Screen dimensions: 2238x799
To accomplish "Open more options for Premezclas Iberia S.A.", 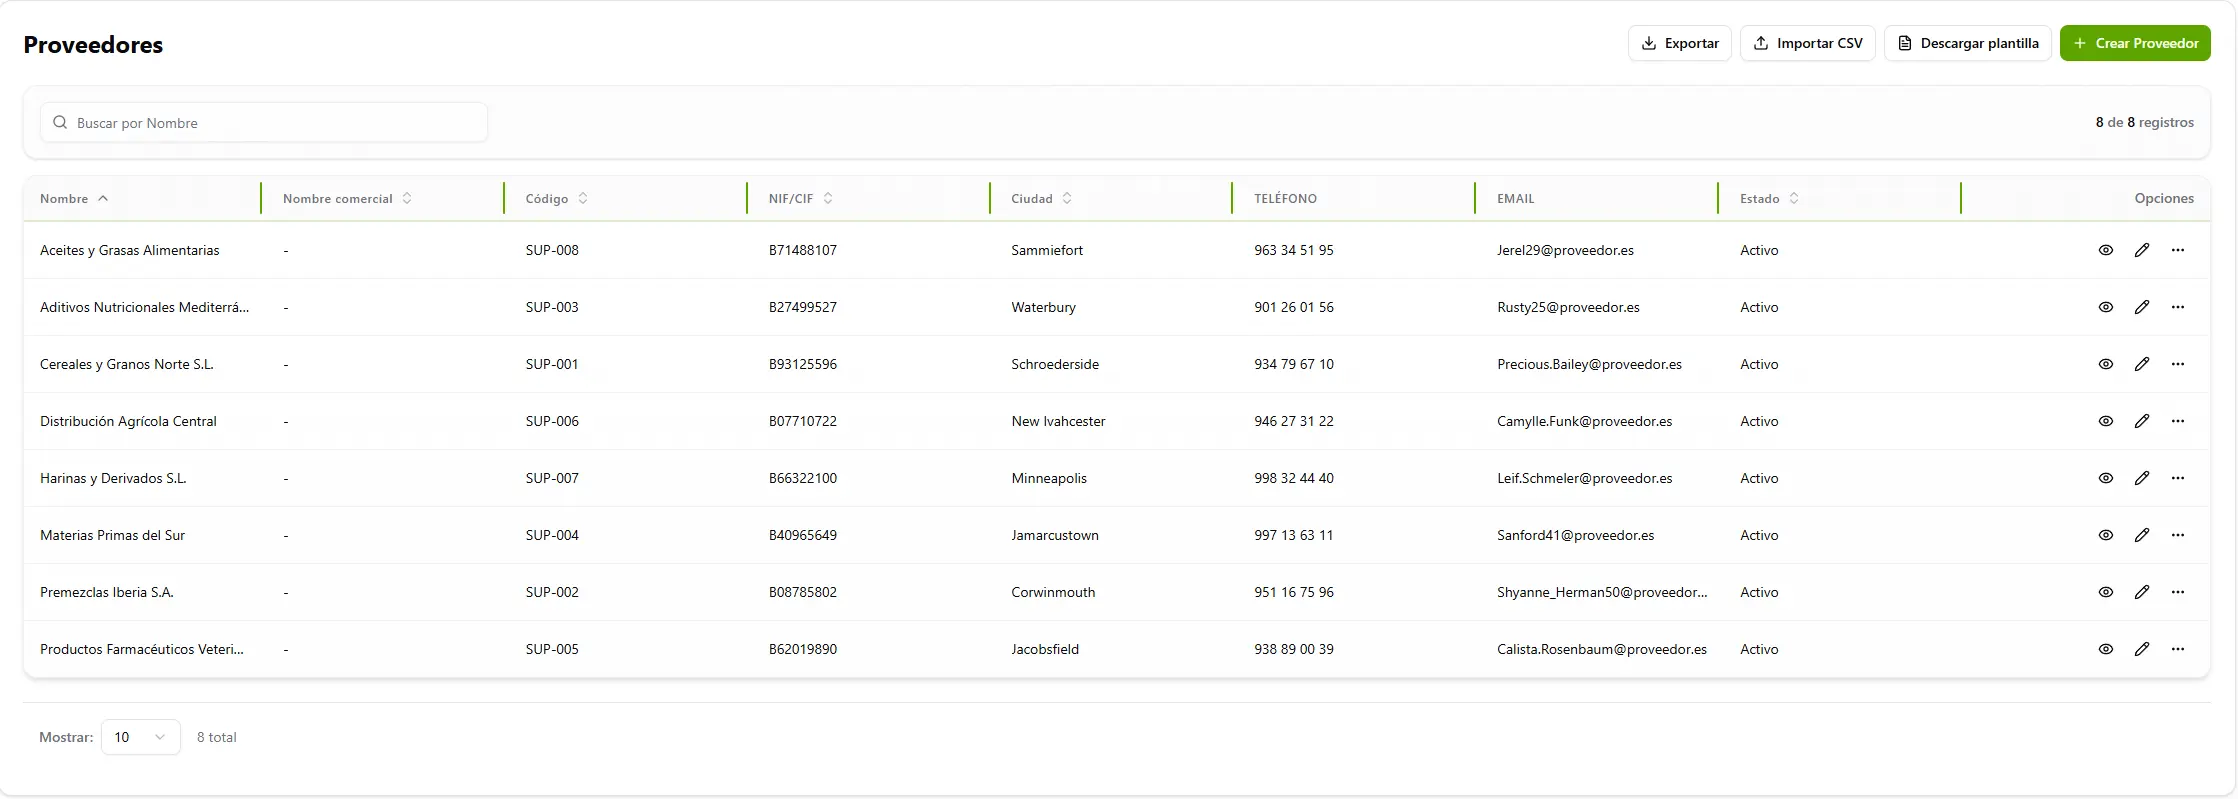I will tap(2177, 592).
